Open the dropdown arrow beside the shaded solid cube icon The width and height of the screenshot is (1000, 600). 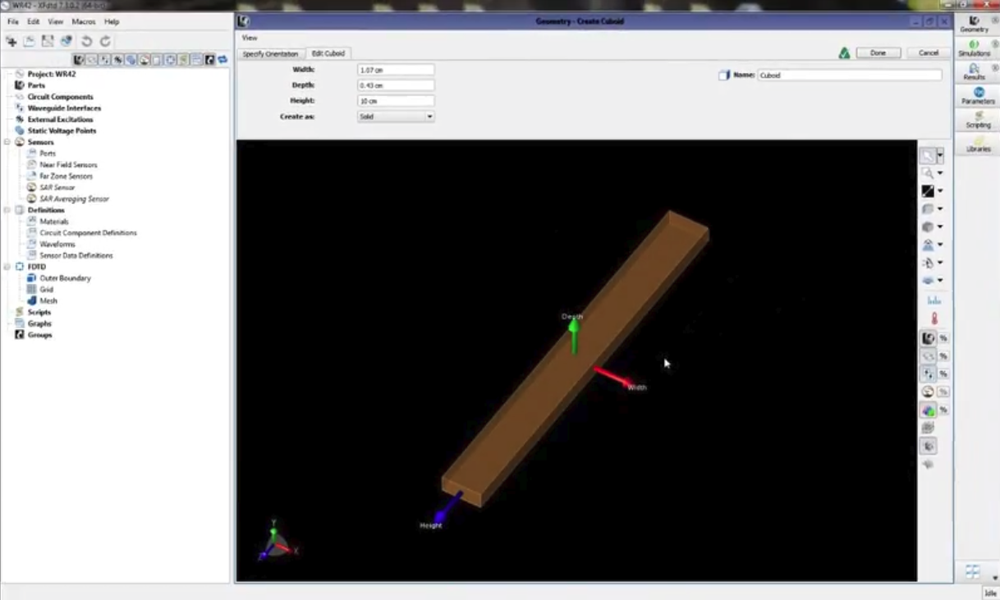940,226
